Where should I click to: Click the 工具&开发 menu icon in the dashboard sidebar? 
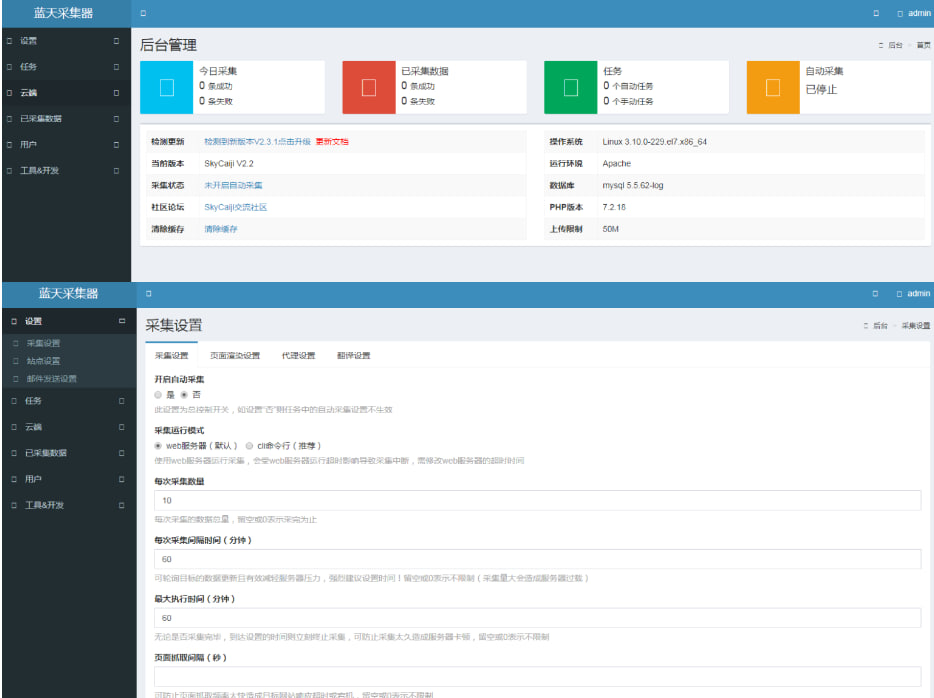(x=9, y=171)
